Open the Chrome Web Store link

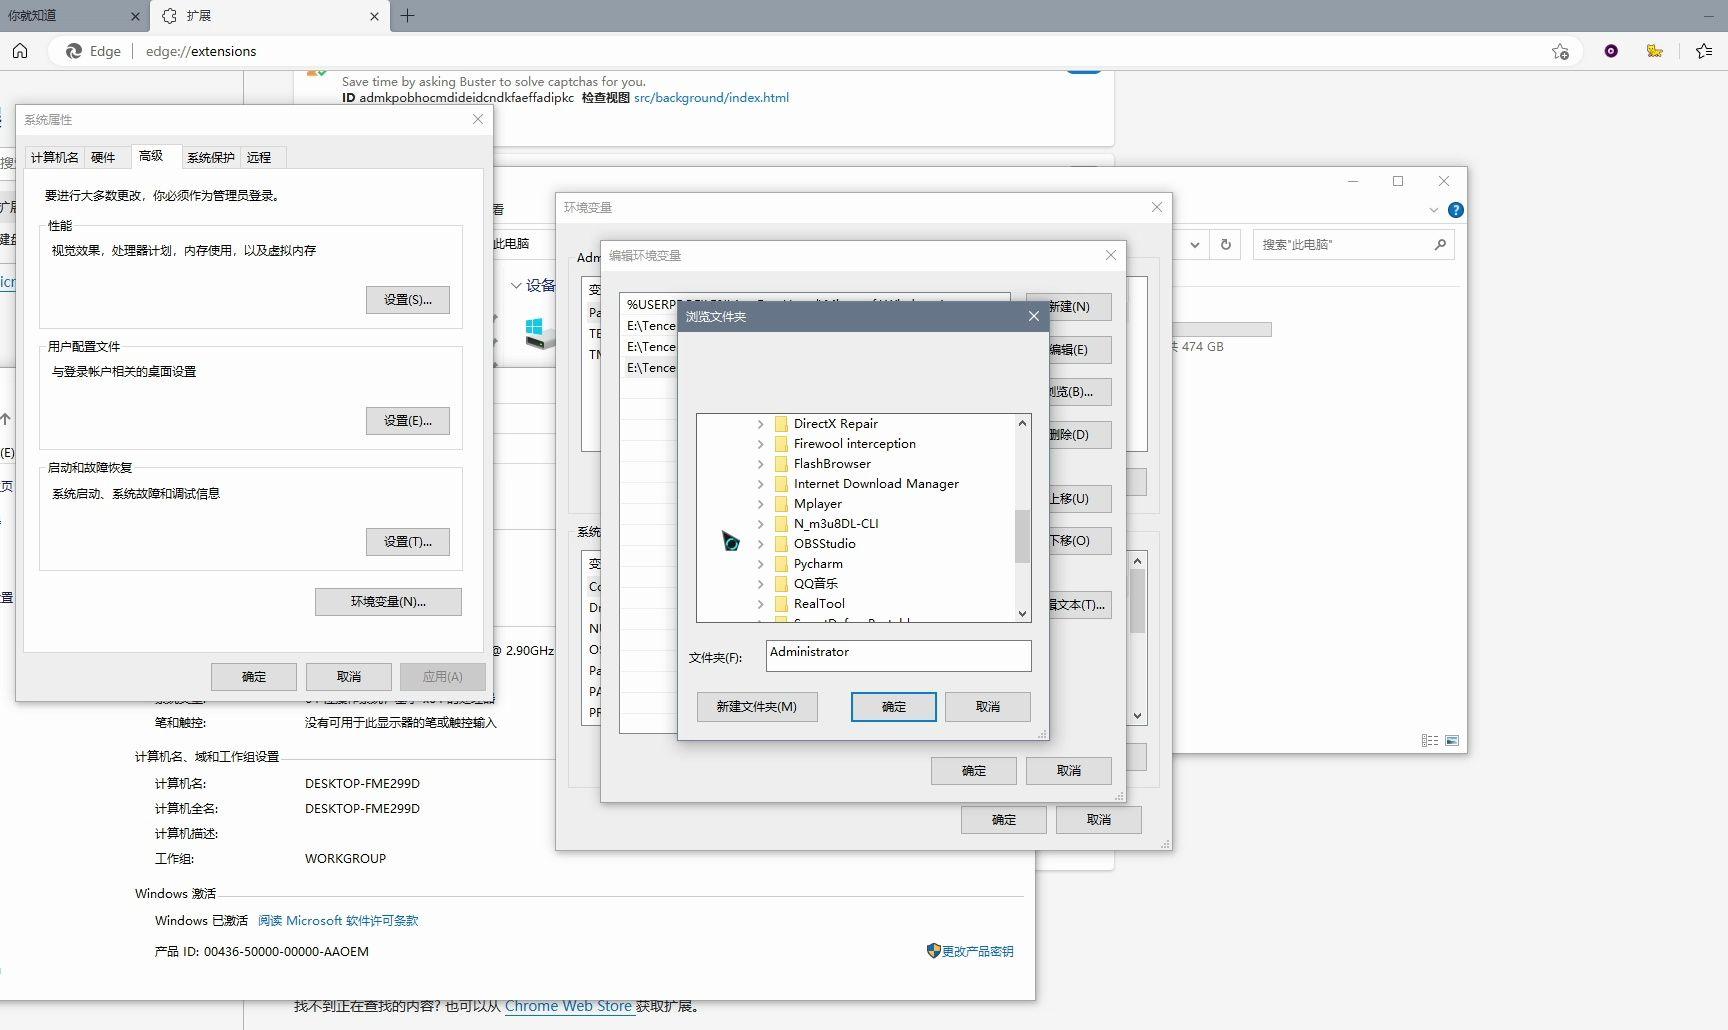[568, 1006]
